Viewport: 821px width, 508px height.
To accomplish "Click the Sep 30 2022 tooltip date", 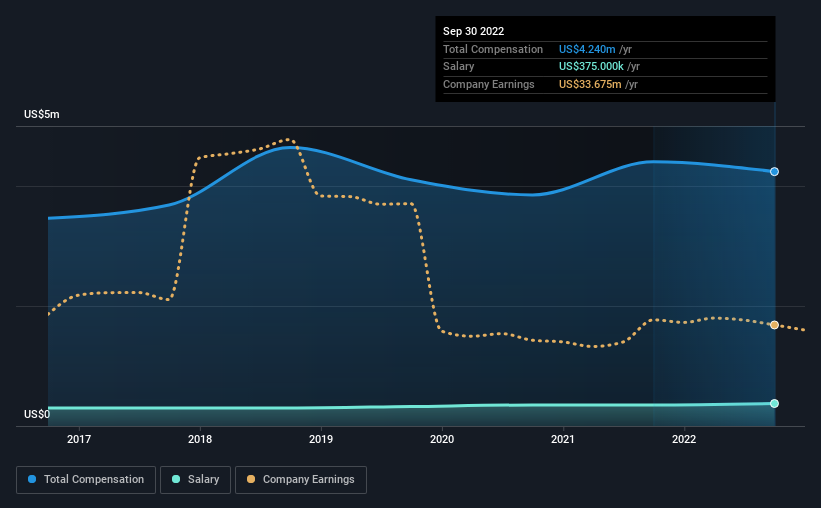I will tap(473, 31).
